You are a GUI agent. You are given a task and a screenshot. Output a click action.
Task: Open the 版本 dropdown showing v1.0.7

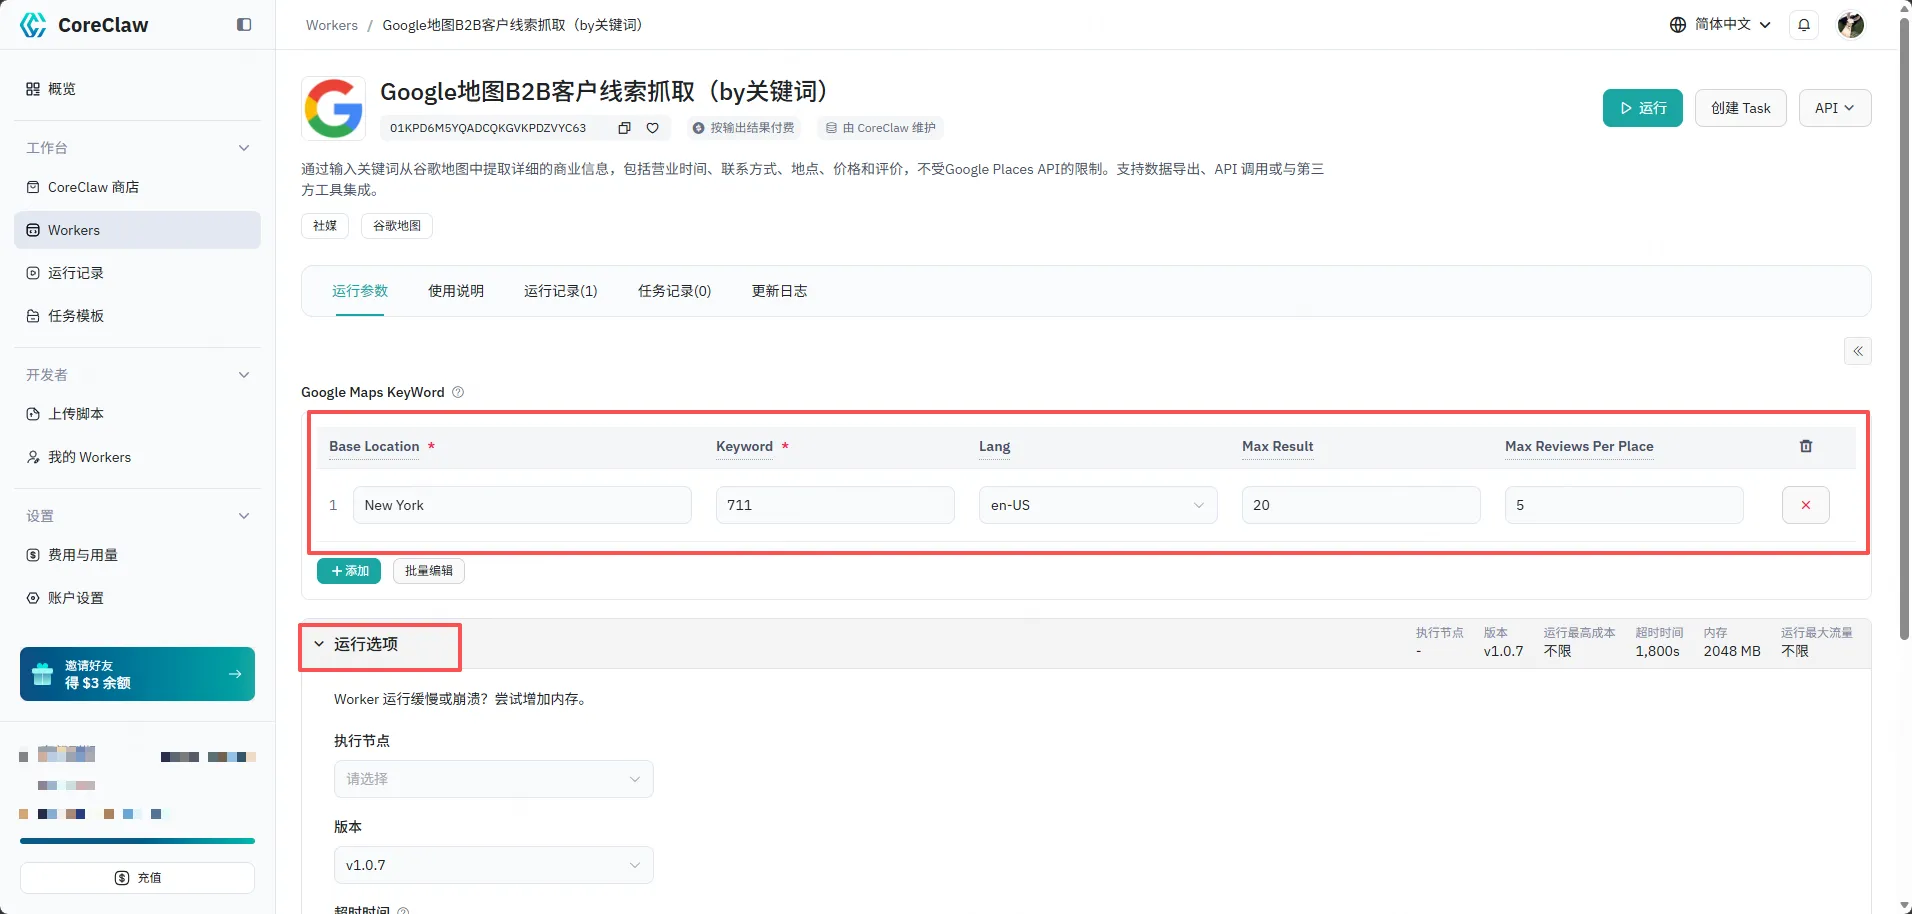494,865
